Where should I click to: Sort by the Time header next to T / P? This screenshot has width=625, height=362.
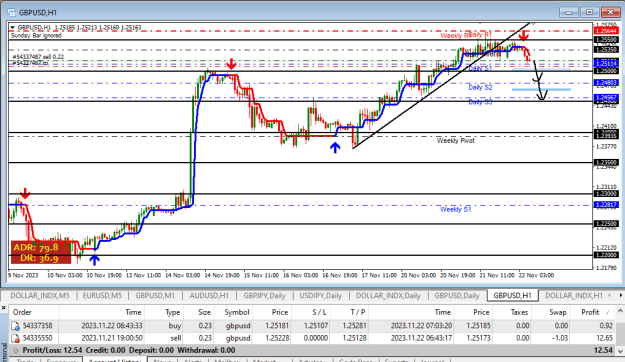411,312
